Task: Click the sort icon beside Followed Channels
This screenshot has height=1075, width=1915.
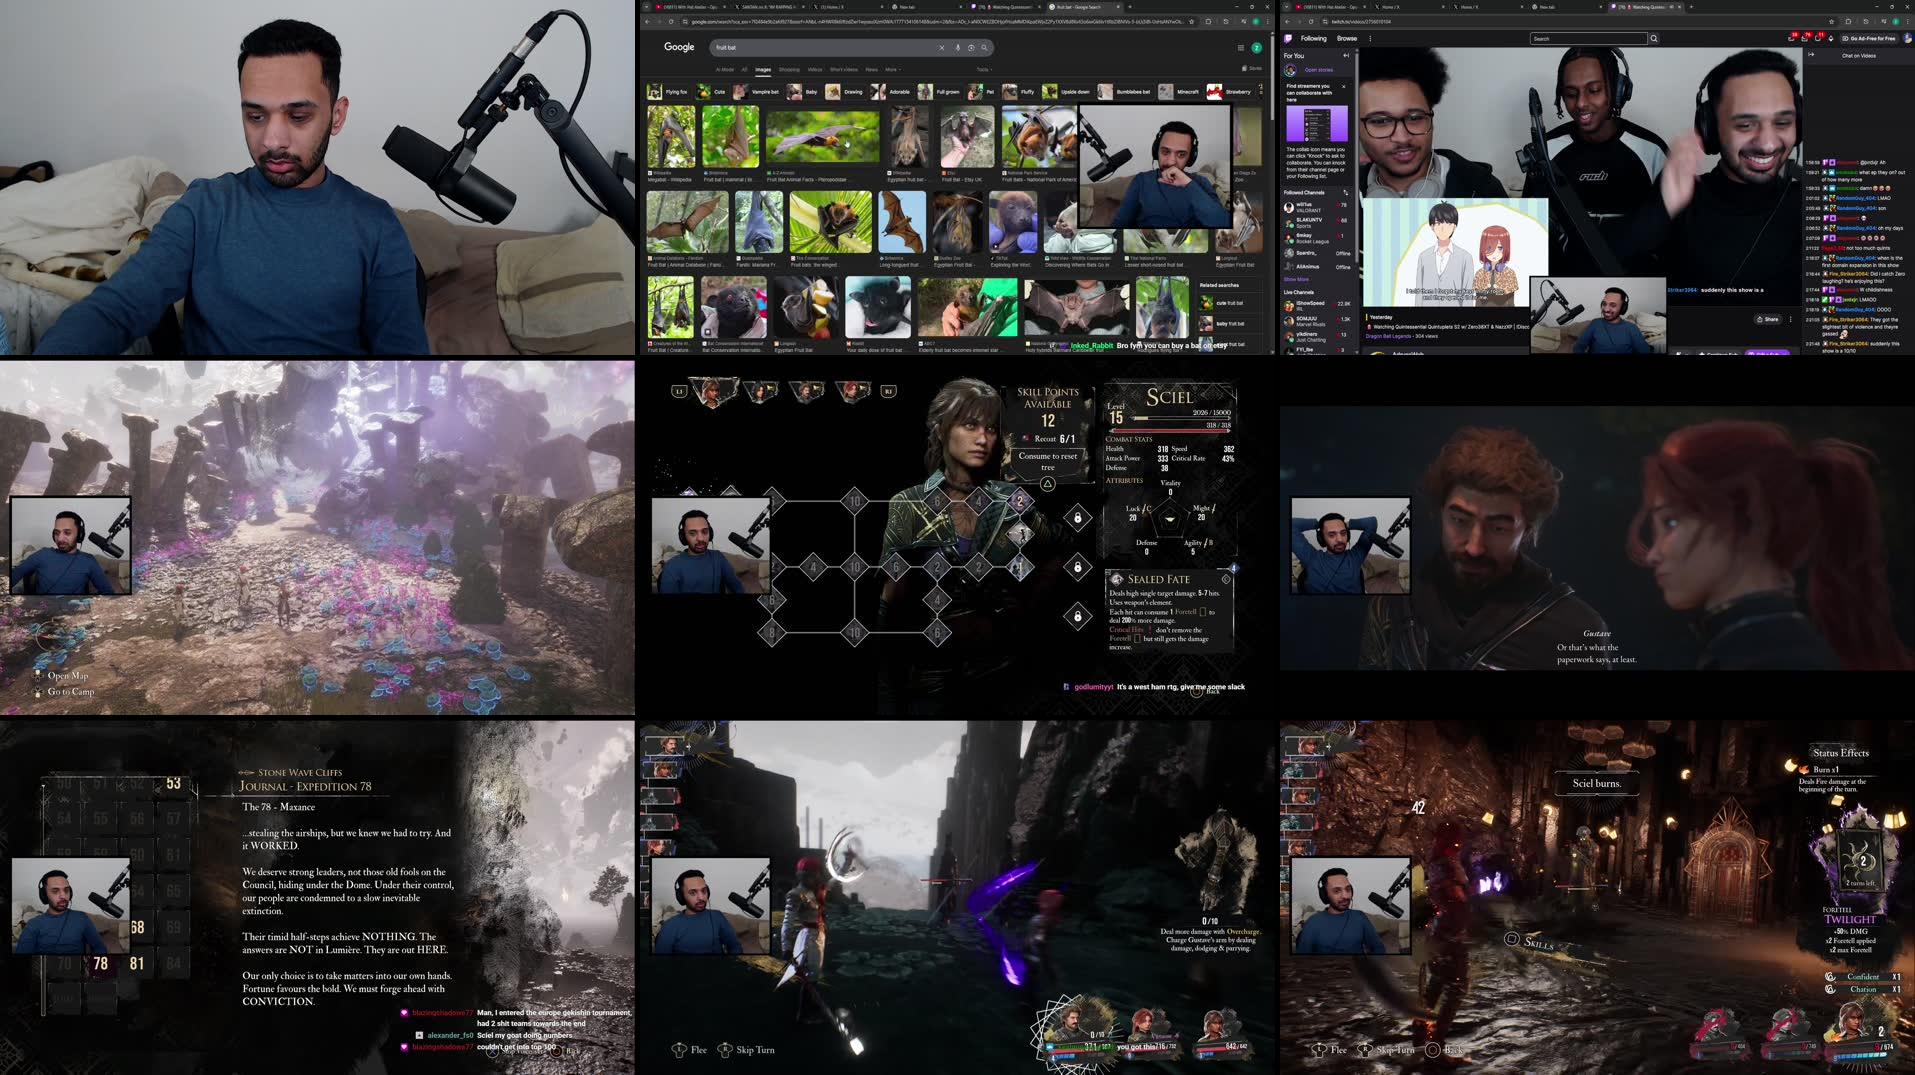Action: 1344,194
